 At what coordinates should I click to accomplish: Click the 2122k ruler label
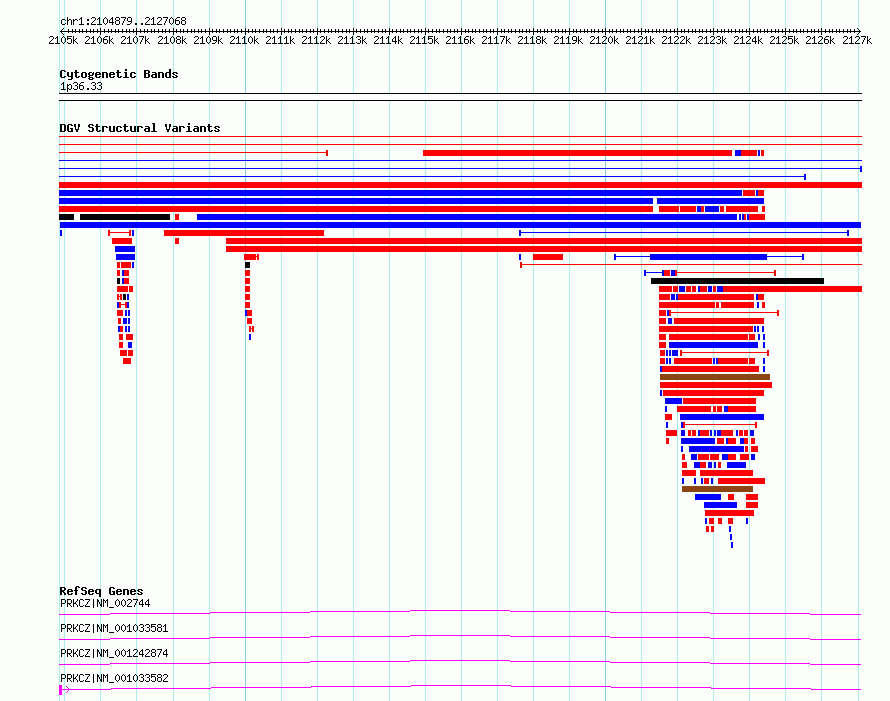click(x=676, y=40)
